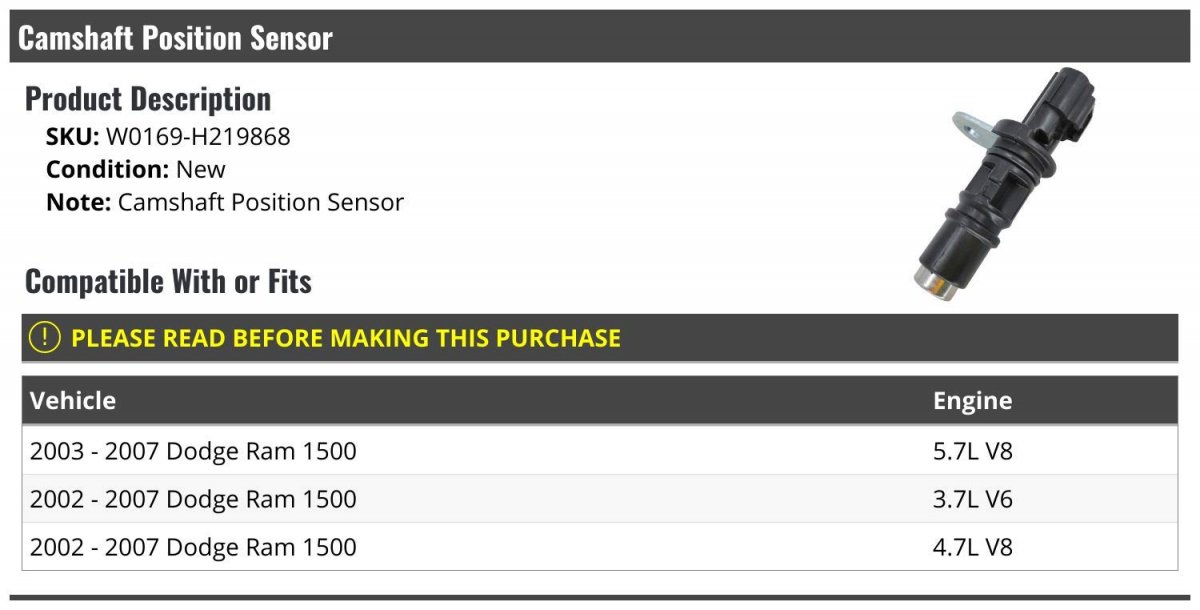
Task: Select the SKU W0169-H219868 text
Action: click(168, 137)
